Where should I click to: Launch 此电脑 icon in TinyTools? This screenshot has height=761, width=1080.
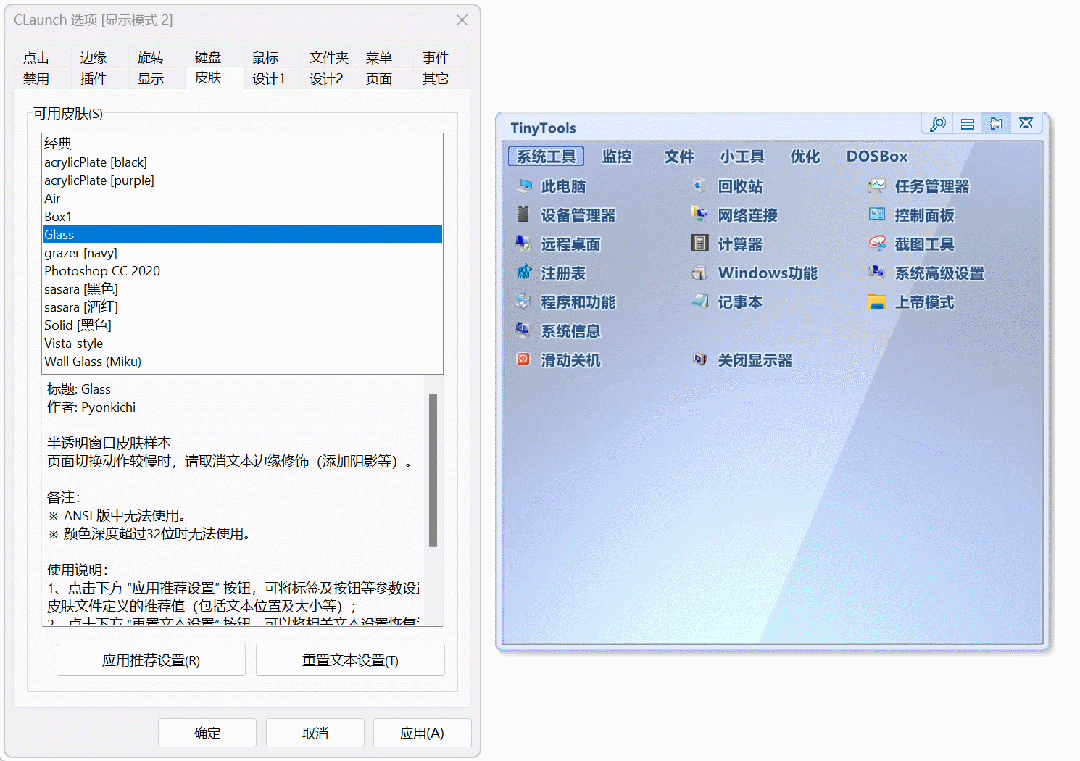pos(524,186)
